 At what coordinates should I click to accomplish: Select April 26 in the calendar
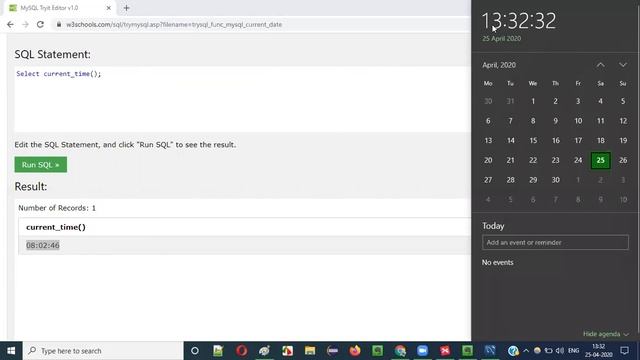click(623, 160)
